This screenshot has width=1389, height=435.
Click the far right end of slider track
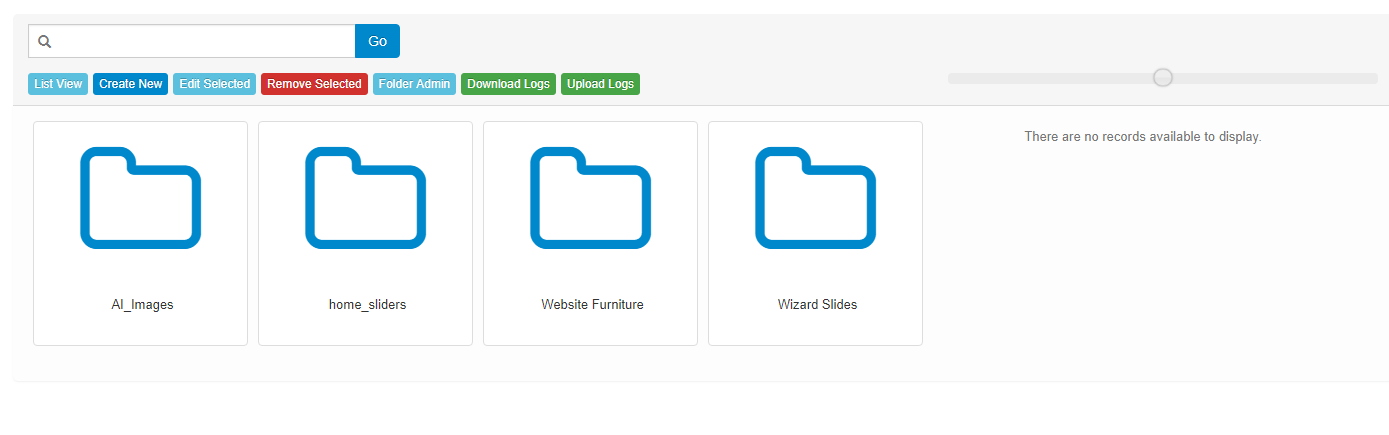point(1372,78)
